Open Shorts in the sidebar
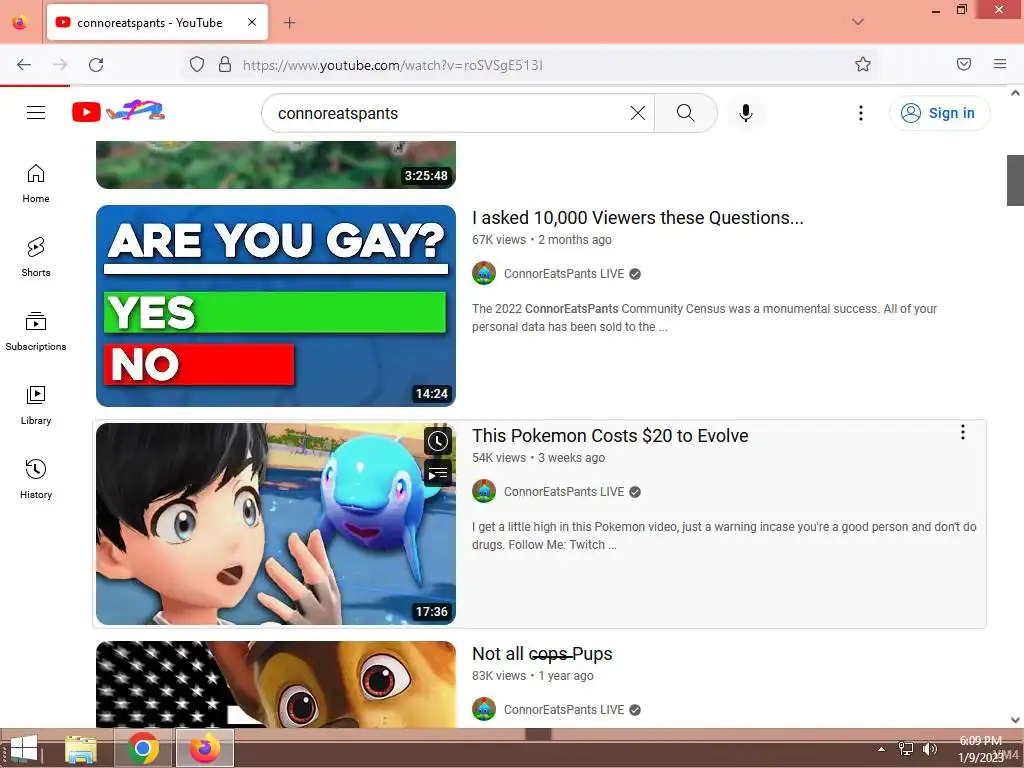Screen dimensions: 1024x768 36,257
